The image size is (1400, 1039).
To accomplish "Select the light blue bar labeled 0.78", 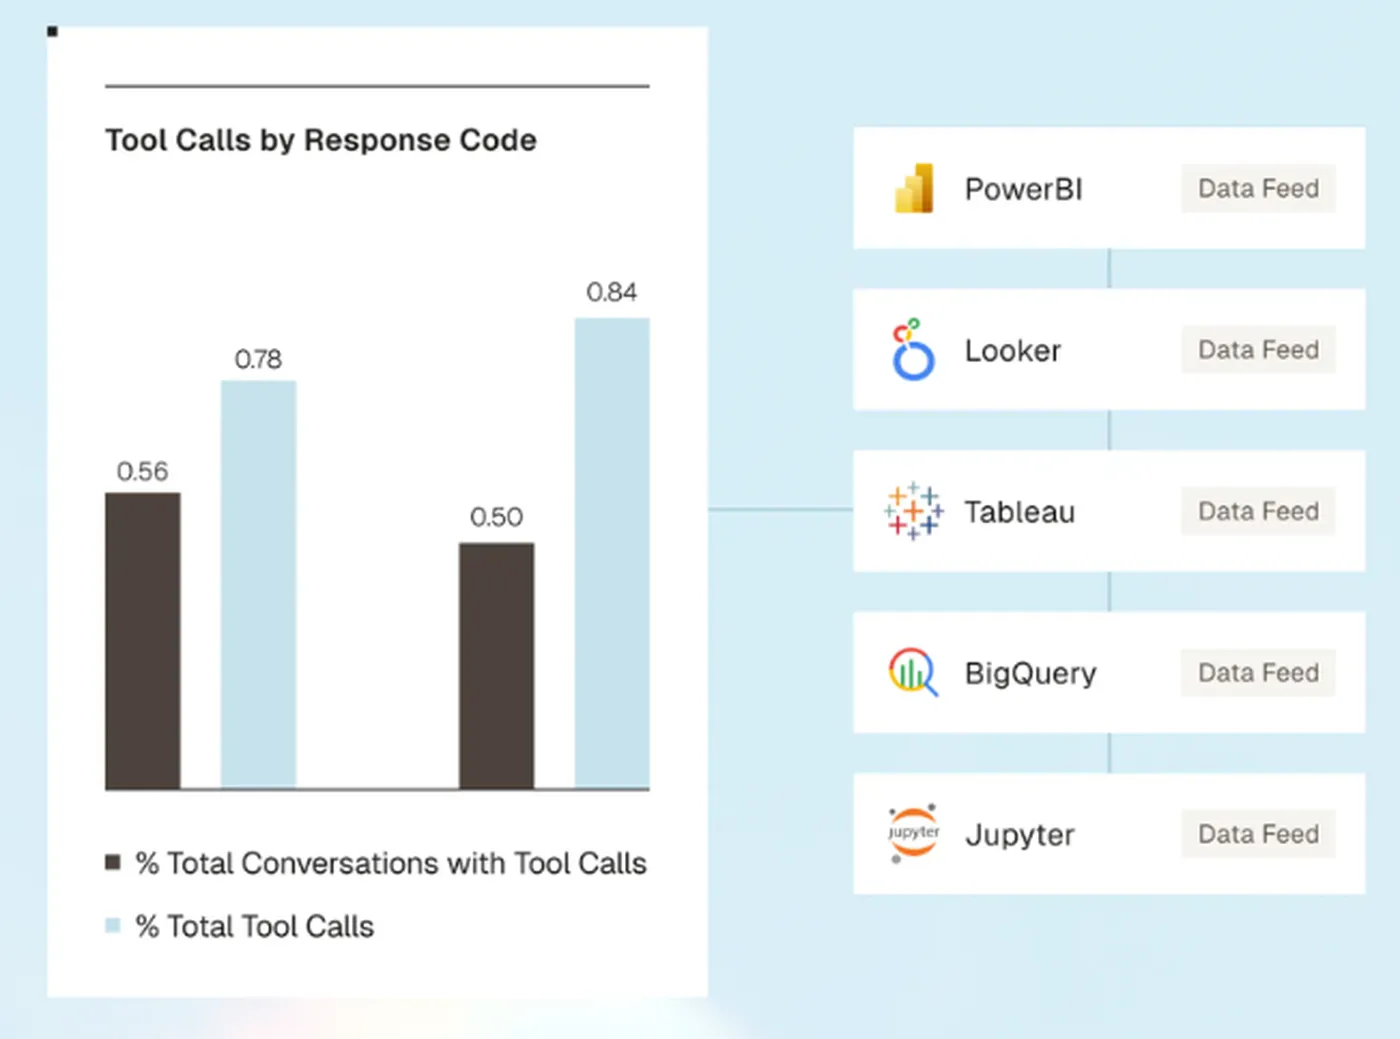I will [258, 584].
